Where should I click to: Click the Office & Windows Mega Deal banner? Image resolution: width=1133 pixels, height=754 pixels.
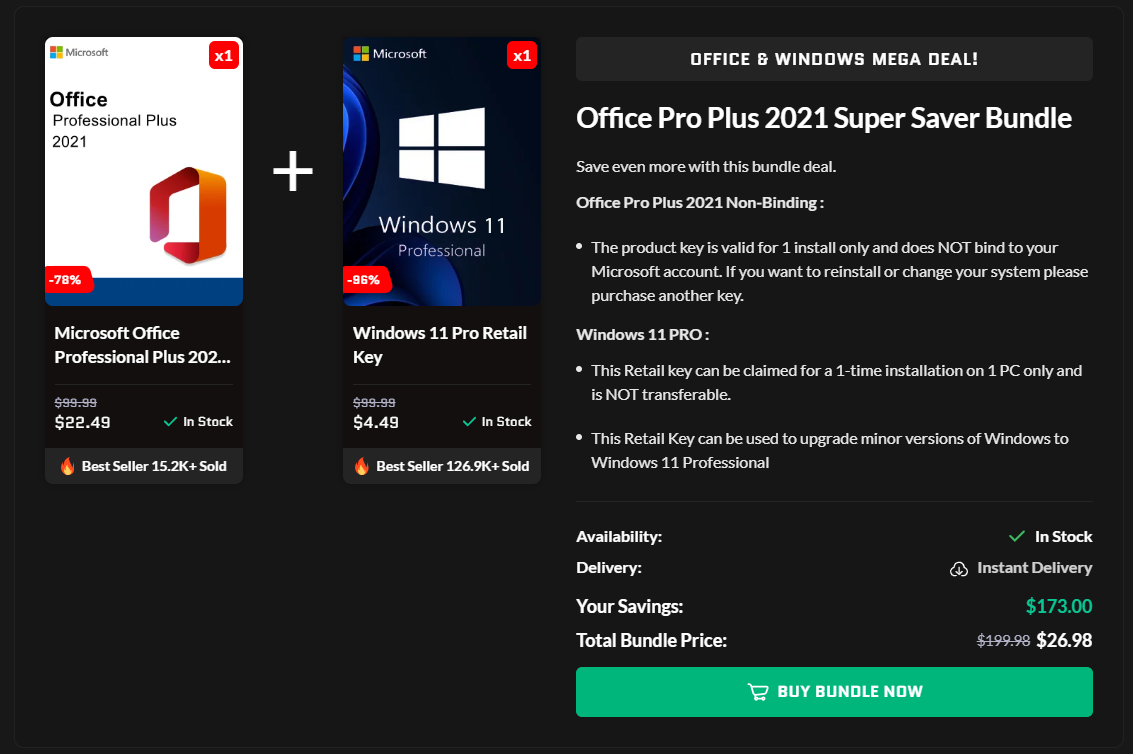834,59
